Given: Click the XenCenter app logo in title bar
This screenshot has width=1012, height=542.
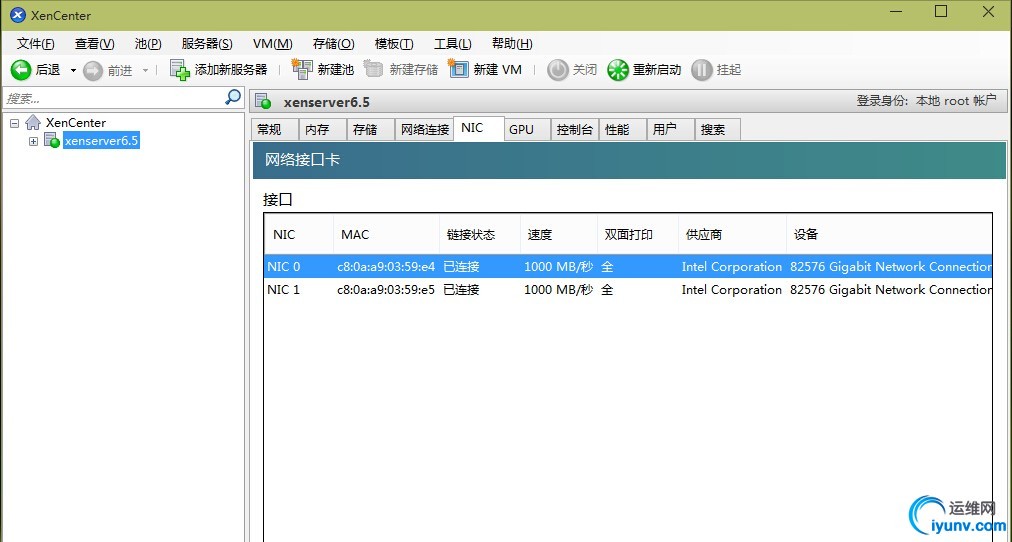Looking at the screenshot, I should 17,14.
